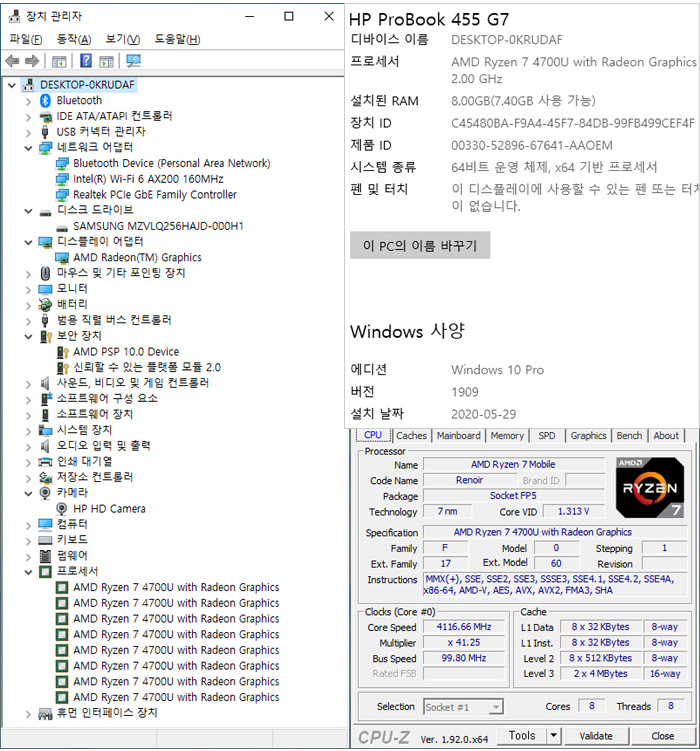Viewport: 700px width, 751px height.
Task: Click the 배터리 battery category icon
Action: [x=45, y=305]
